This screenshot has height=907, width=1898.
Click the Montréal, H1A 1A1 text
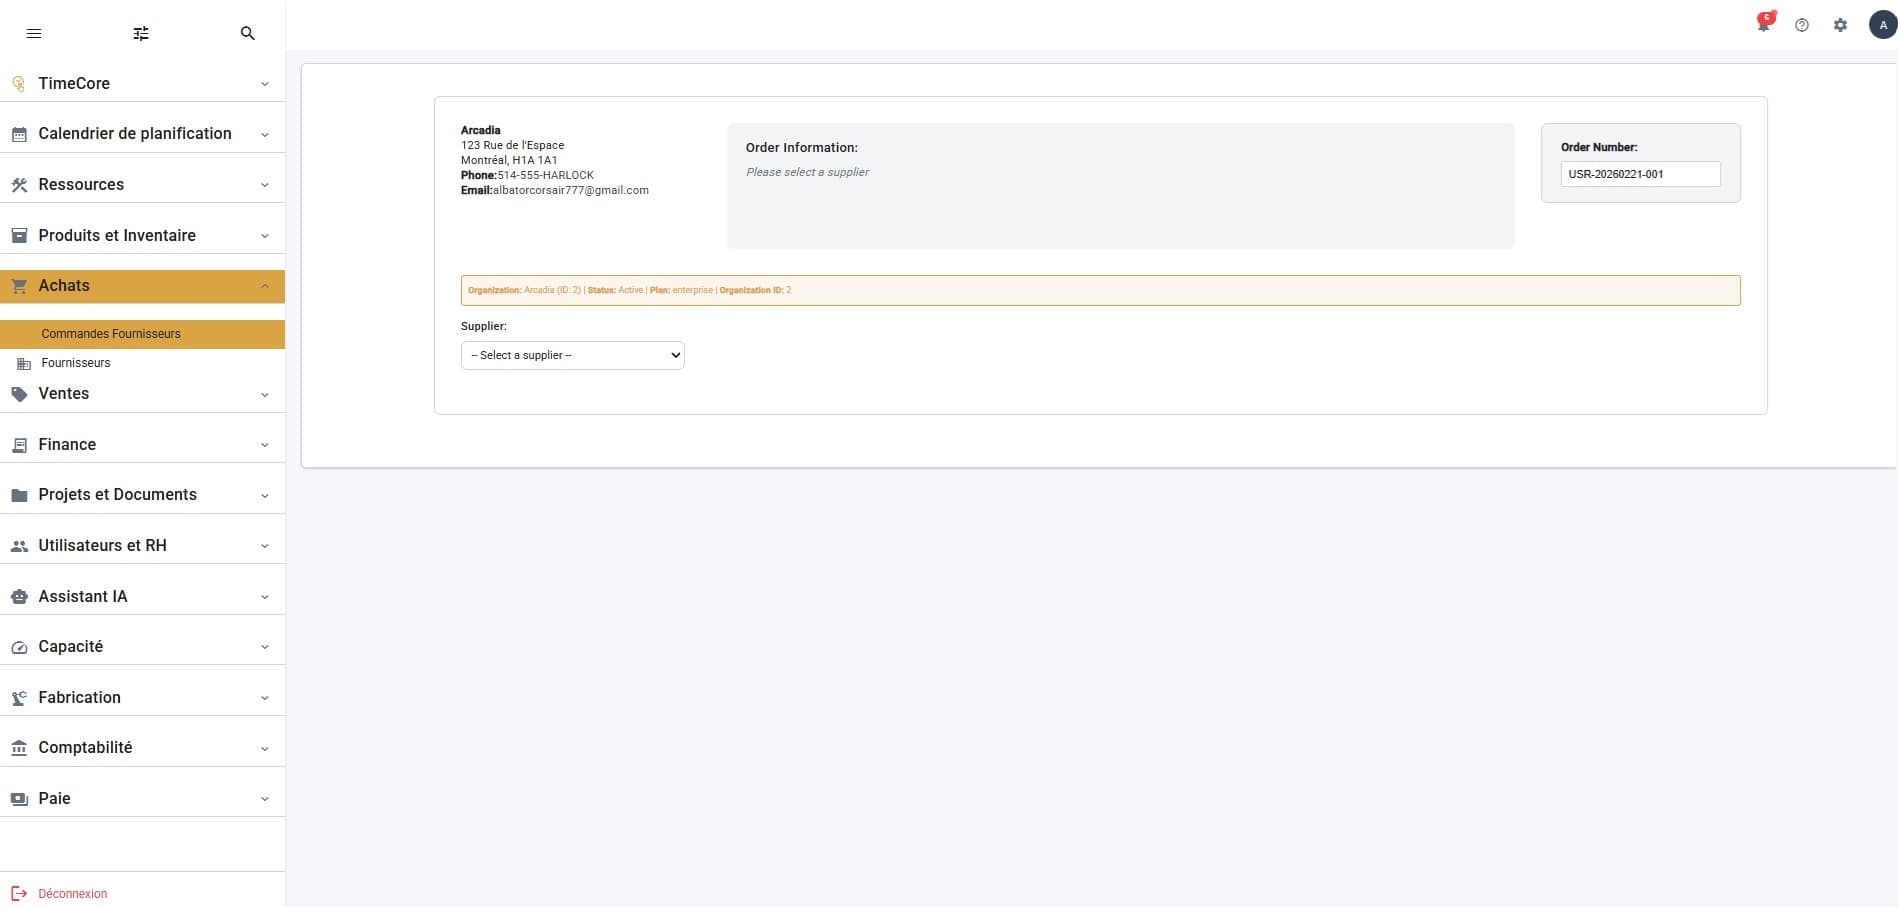tap(509, 160)
